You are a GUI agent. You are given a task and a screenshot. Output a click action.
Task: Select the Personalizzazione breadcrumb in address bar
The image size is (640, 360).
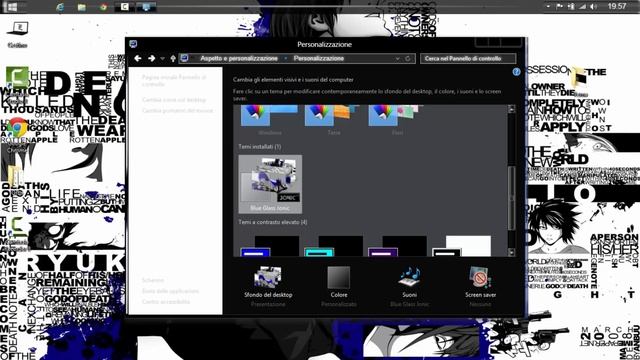coord(318,58)
